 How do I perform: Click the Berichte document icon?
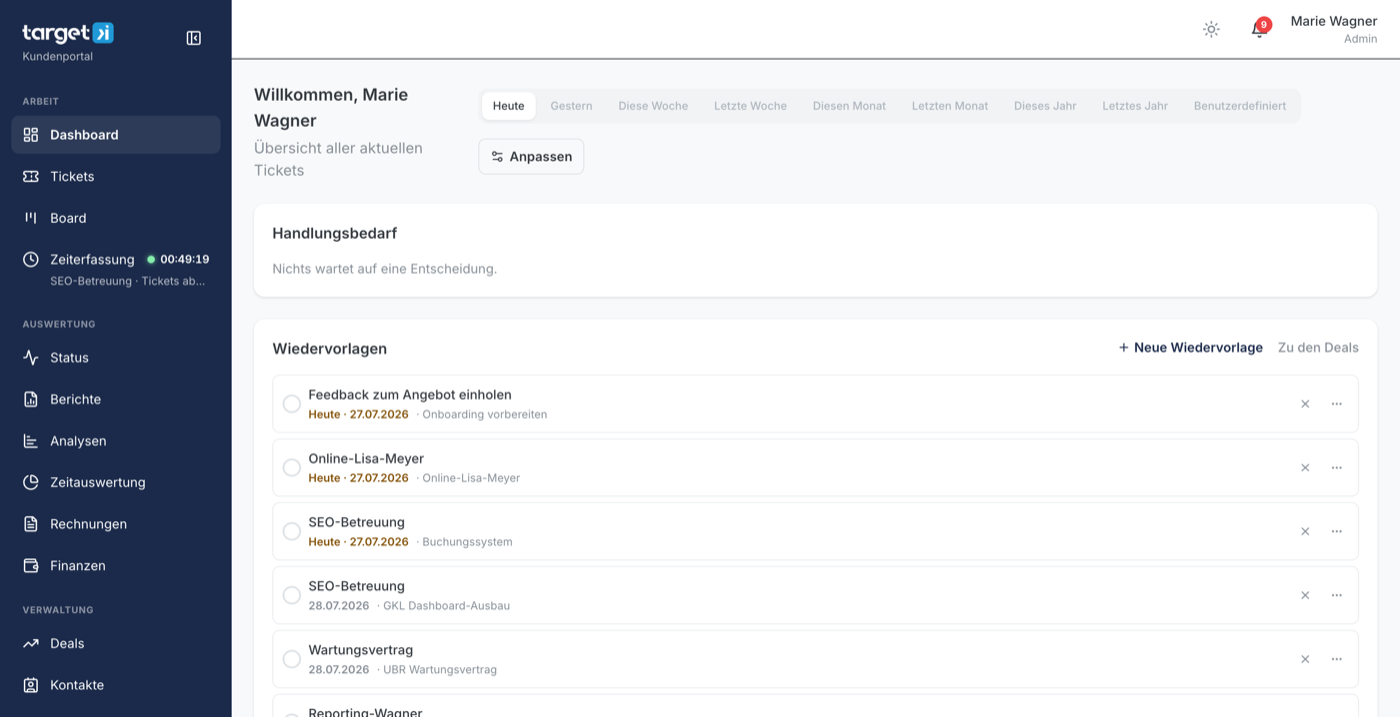31,399
